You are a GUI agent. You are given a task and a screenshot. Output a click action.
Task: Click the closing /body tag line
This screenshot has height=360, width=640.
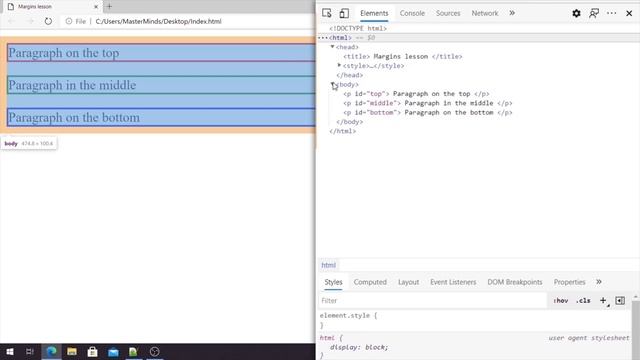point(349,122)
